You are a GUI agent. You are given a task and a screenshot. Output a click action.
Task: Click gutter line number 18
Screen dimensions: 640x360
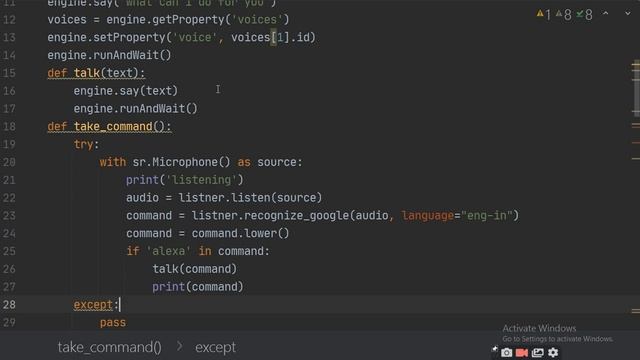9,127
